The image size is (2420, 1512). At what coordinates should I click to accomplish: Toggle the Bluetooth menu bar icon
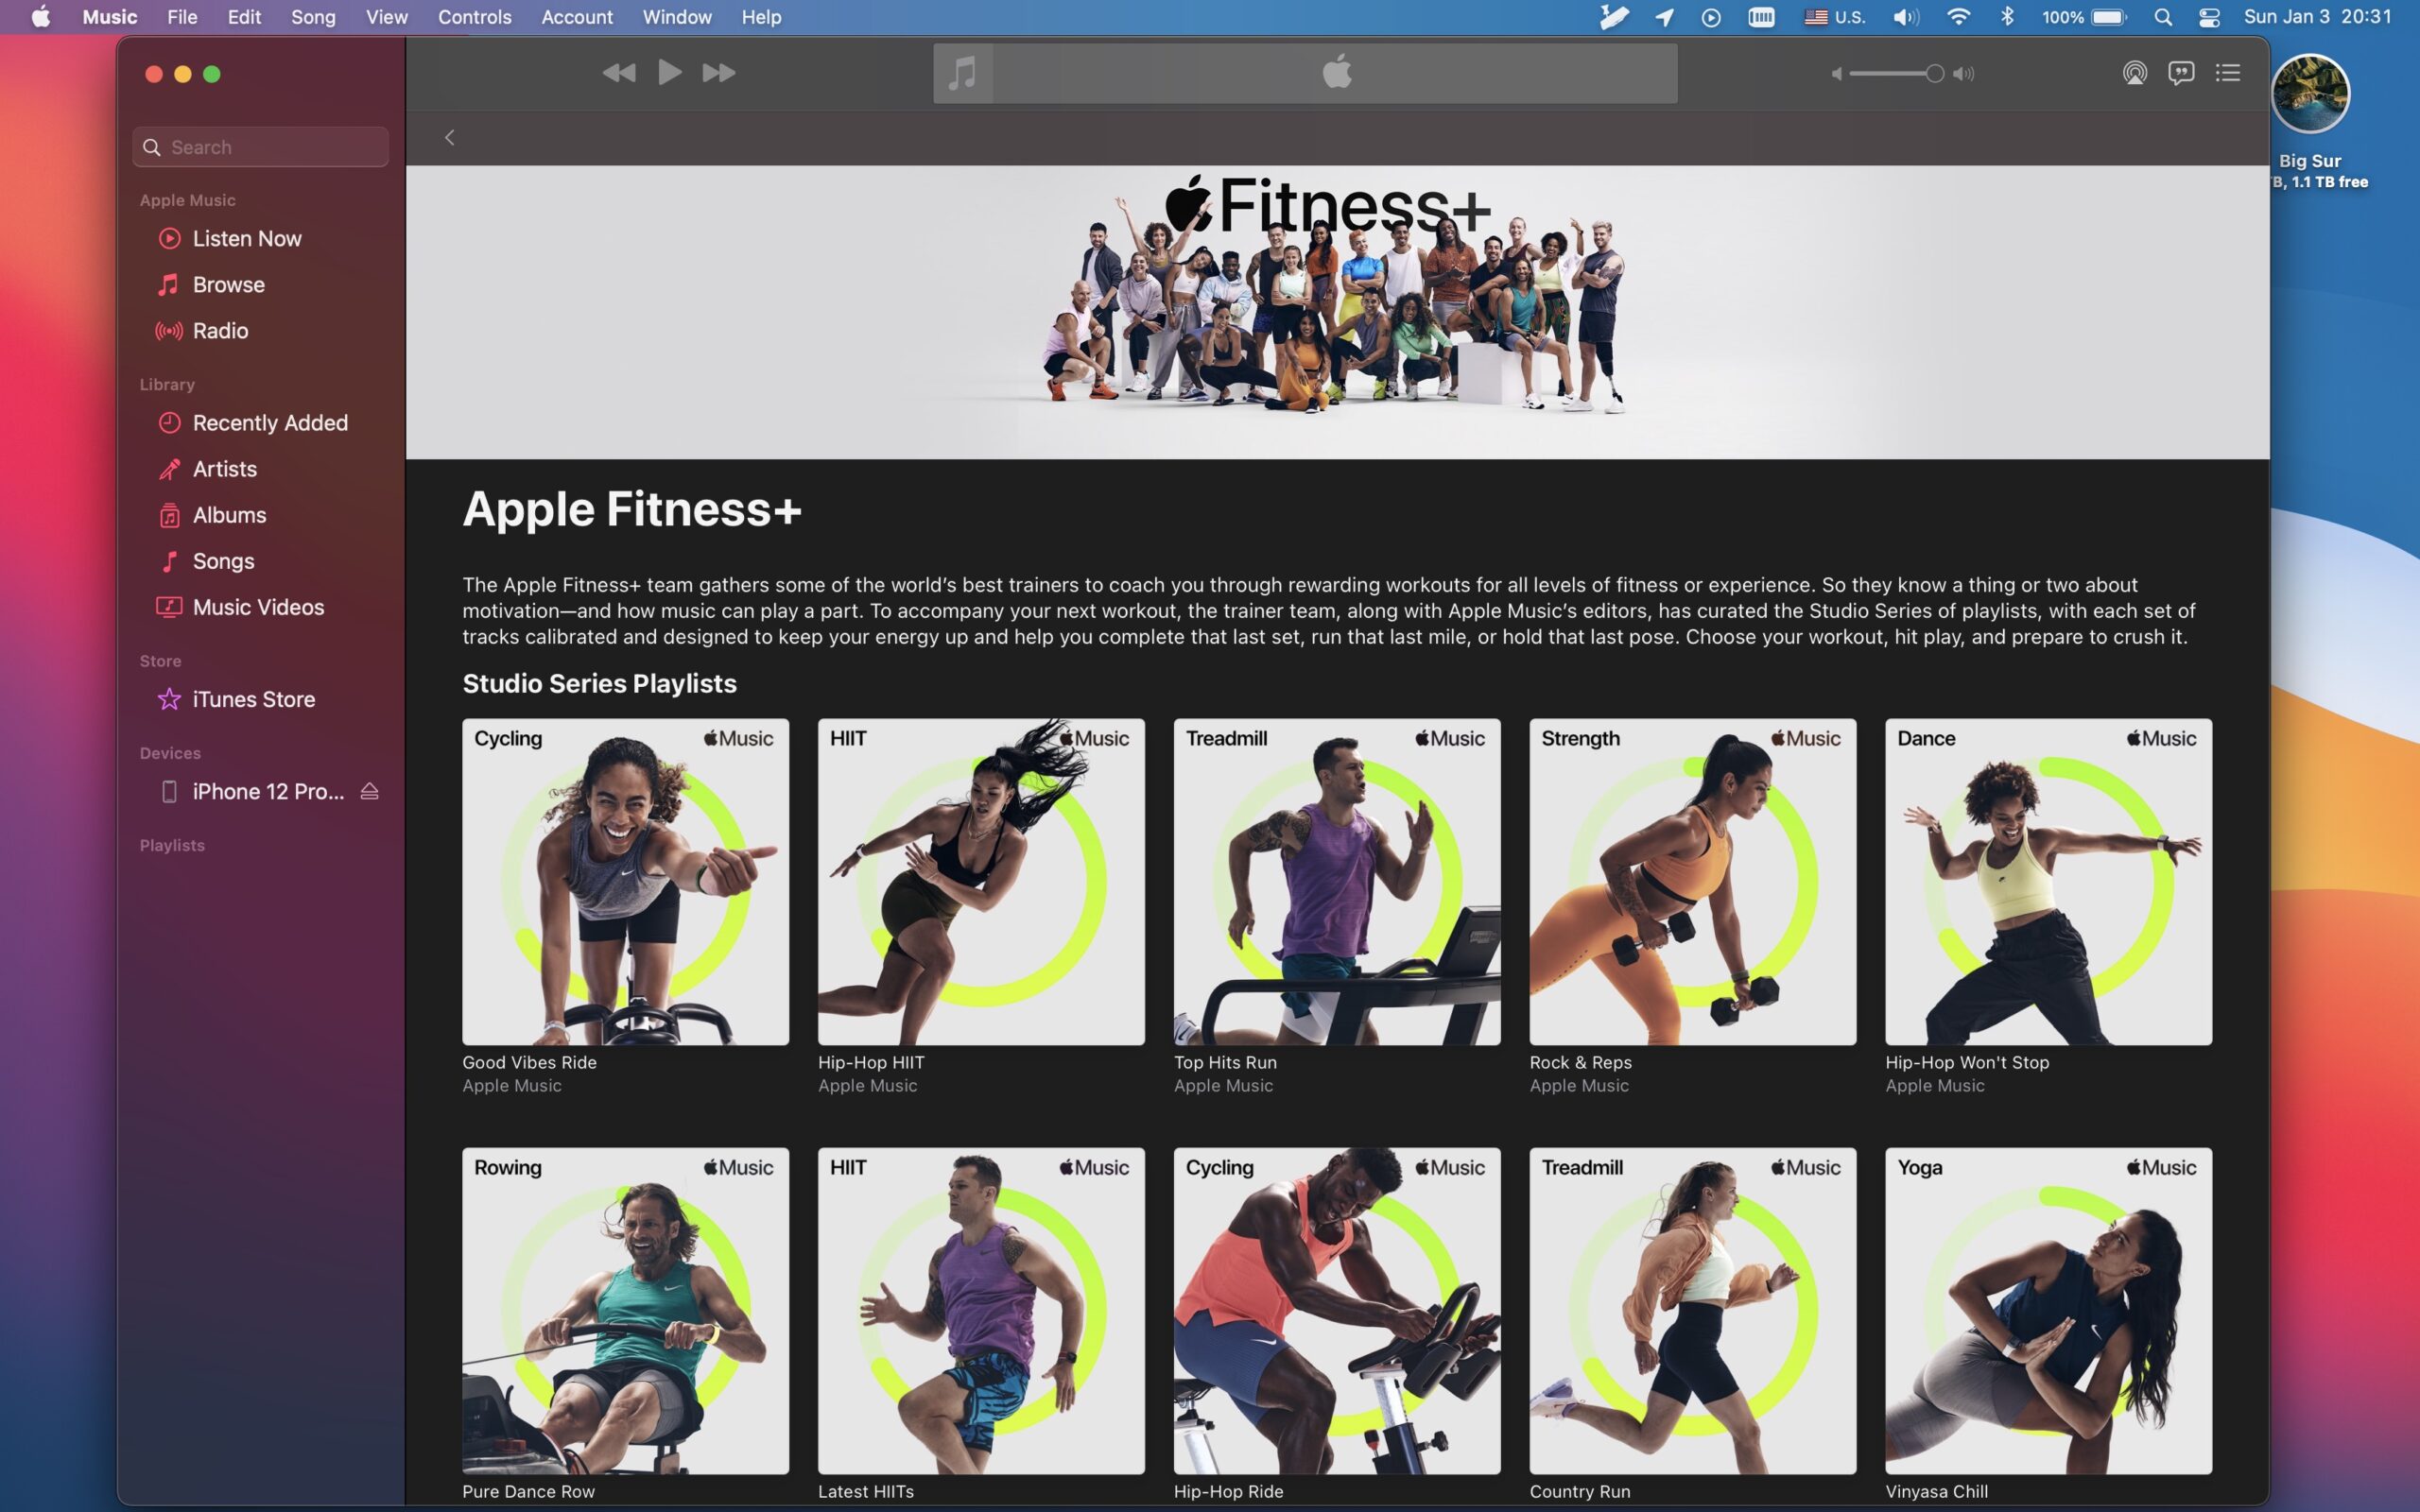(x=2006, y=17)
